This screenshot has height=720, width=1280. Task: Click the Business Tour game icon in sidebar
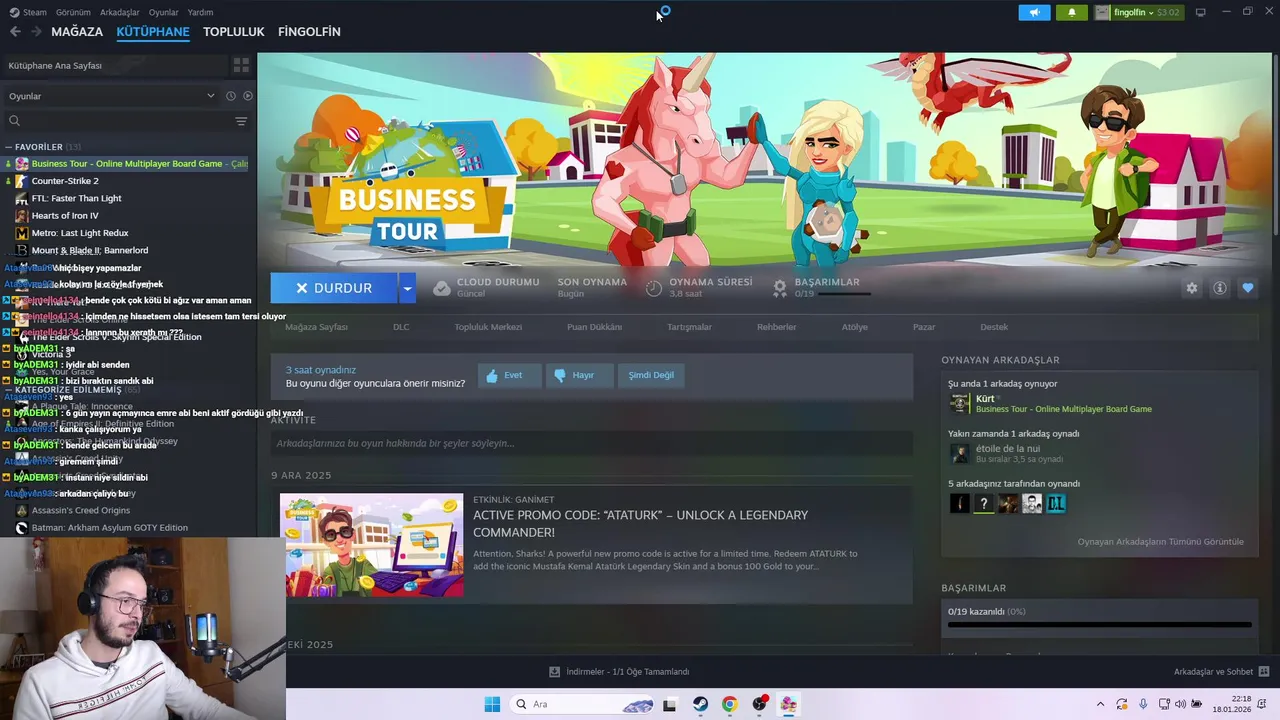(x=22, y=163)
